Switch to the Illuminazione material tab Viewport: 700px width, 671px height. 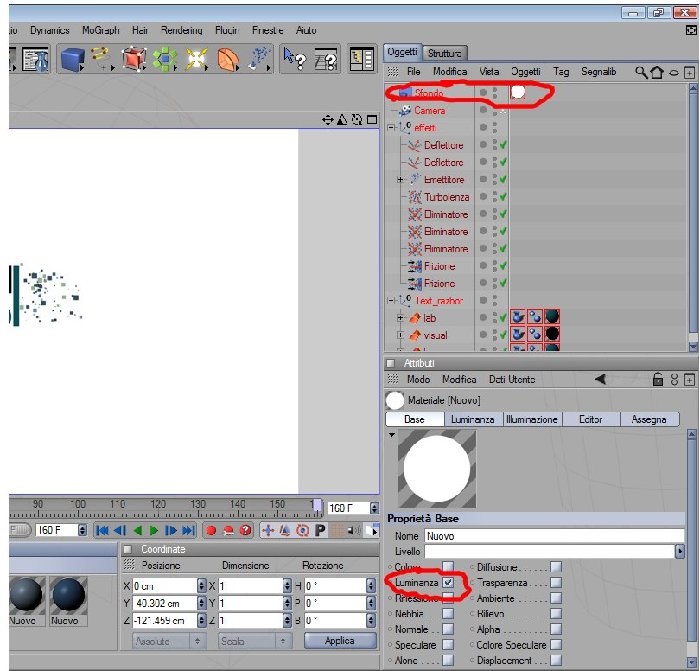[532, 419]
